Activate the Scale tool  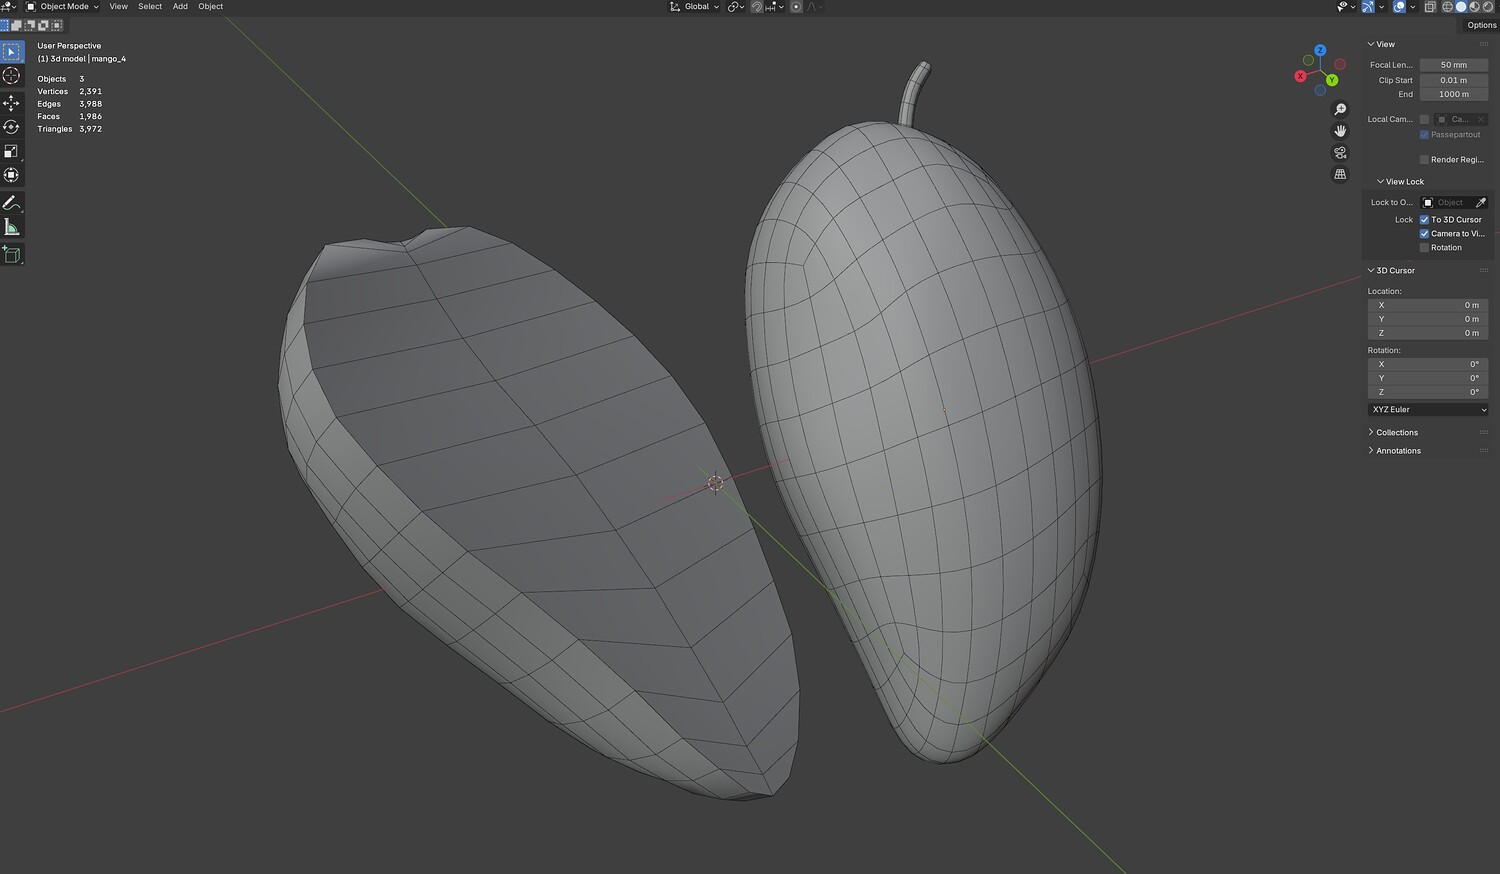pyautogui.click(x=12, y=151)
